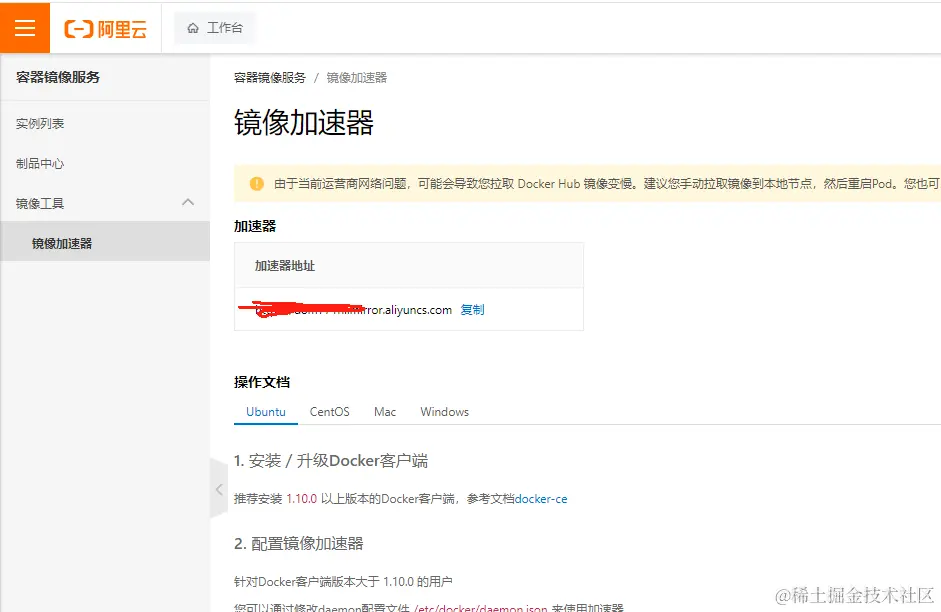Open the docker-ce documentation link
The height and width of the screenshot is (612, 941).
coord(541,499)
